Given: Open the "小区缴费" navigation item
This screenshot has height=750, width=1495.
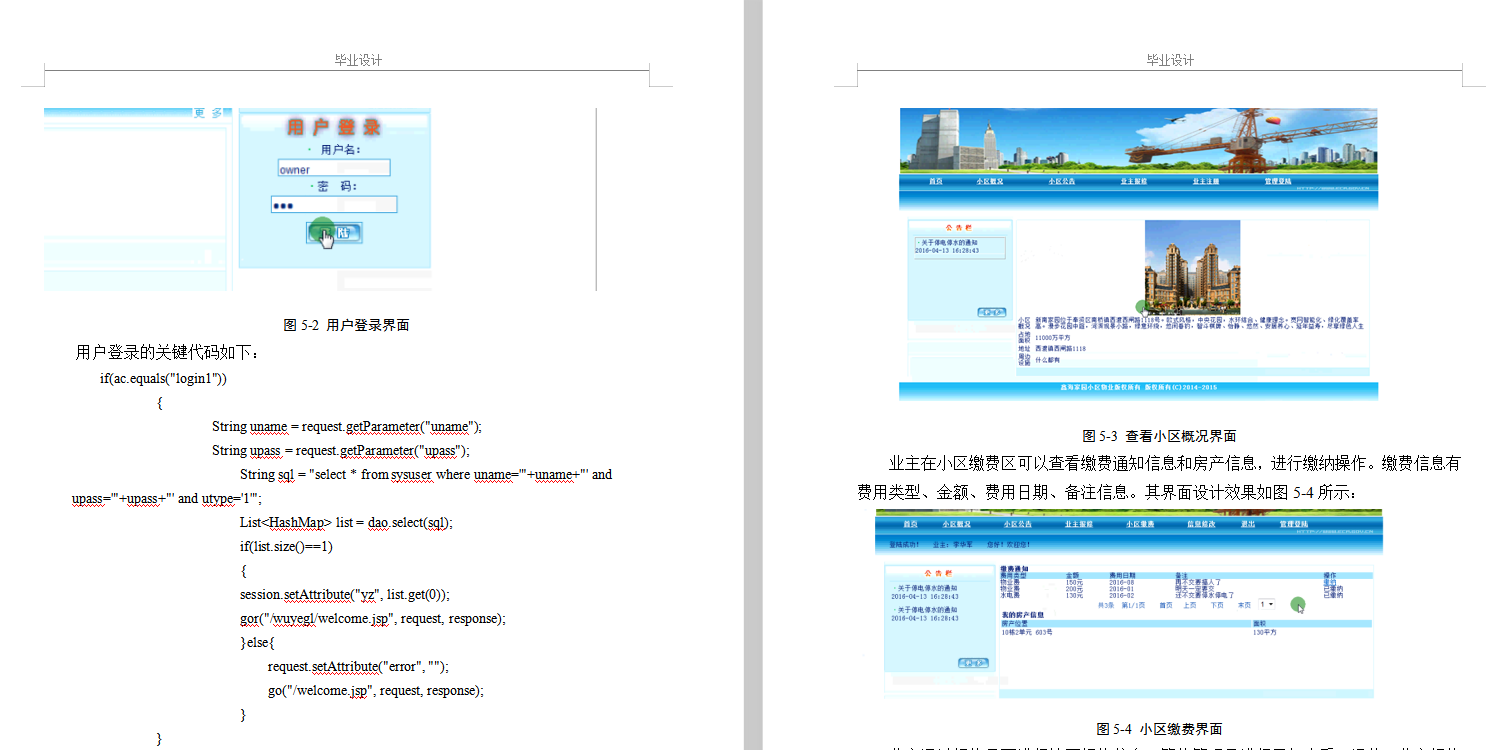Looking at the screenshot, I should (x=1140, y=523).
